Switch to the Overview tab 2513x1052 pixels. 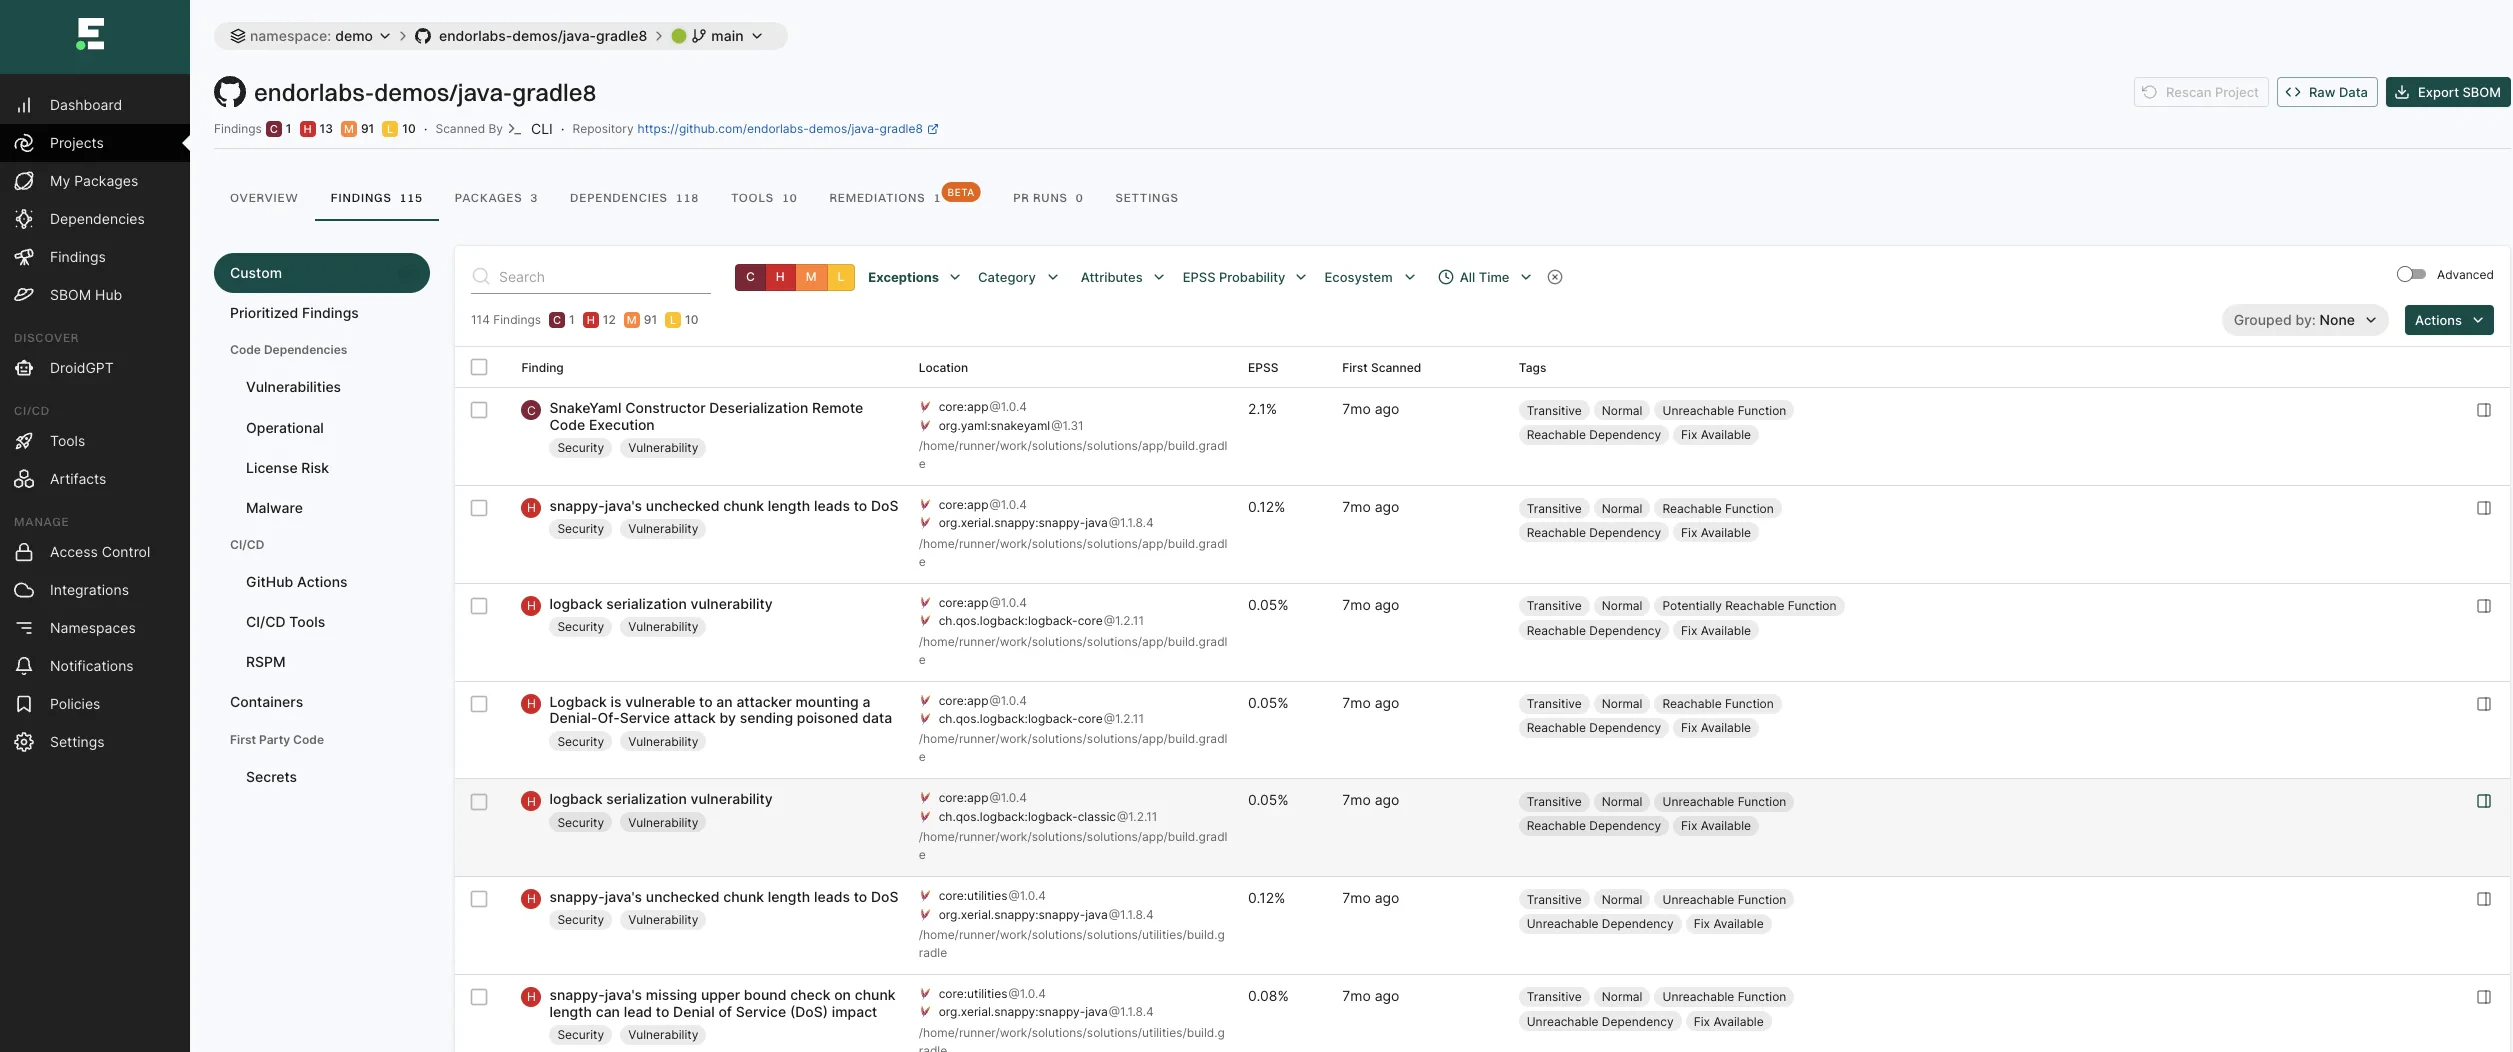click(x=264, y=198)
